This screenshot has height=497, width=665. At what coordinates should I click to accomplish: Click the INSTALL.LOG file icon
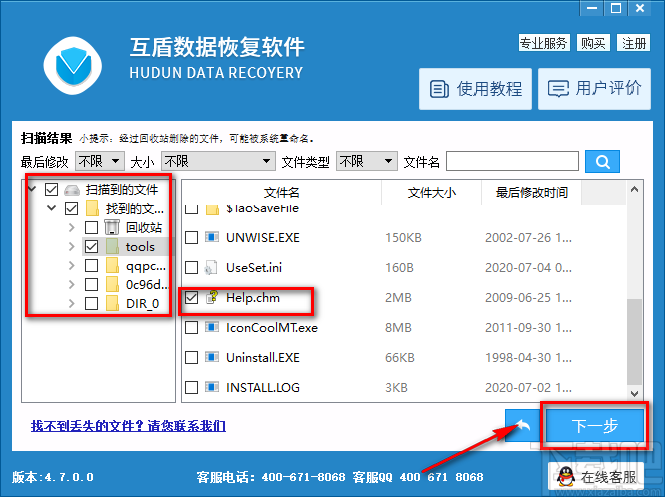tap(212, 387)
